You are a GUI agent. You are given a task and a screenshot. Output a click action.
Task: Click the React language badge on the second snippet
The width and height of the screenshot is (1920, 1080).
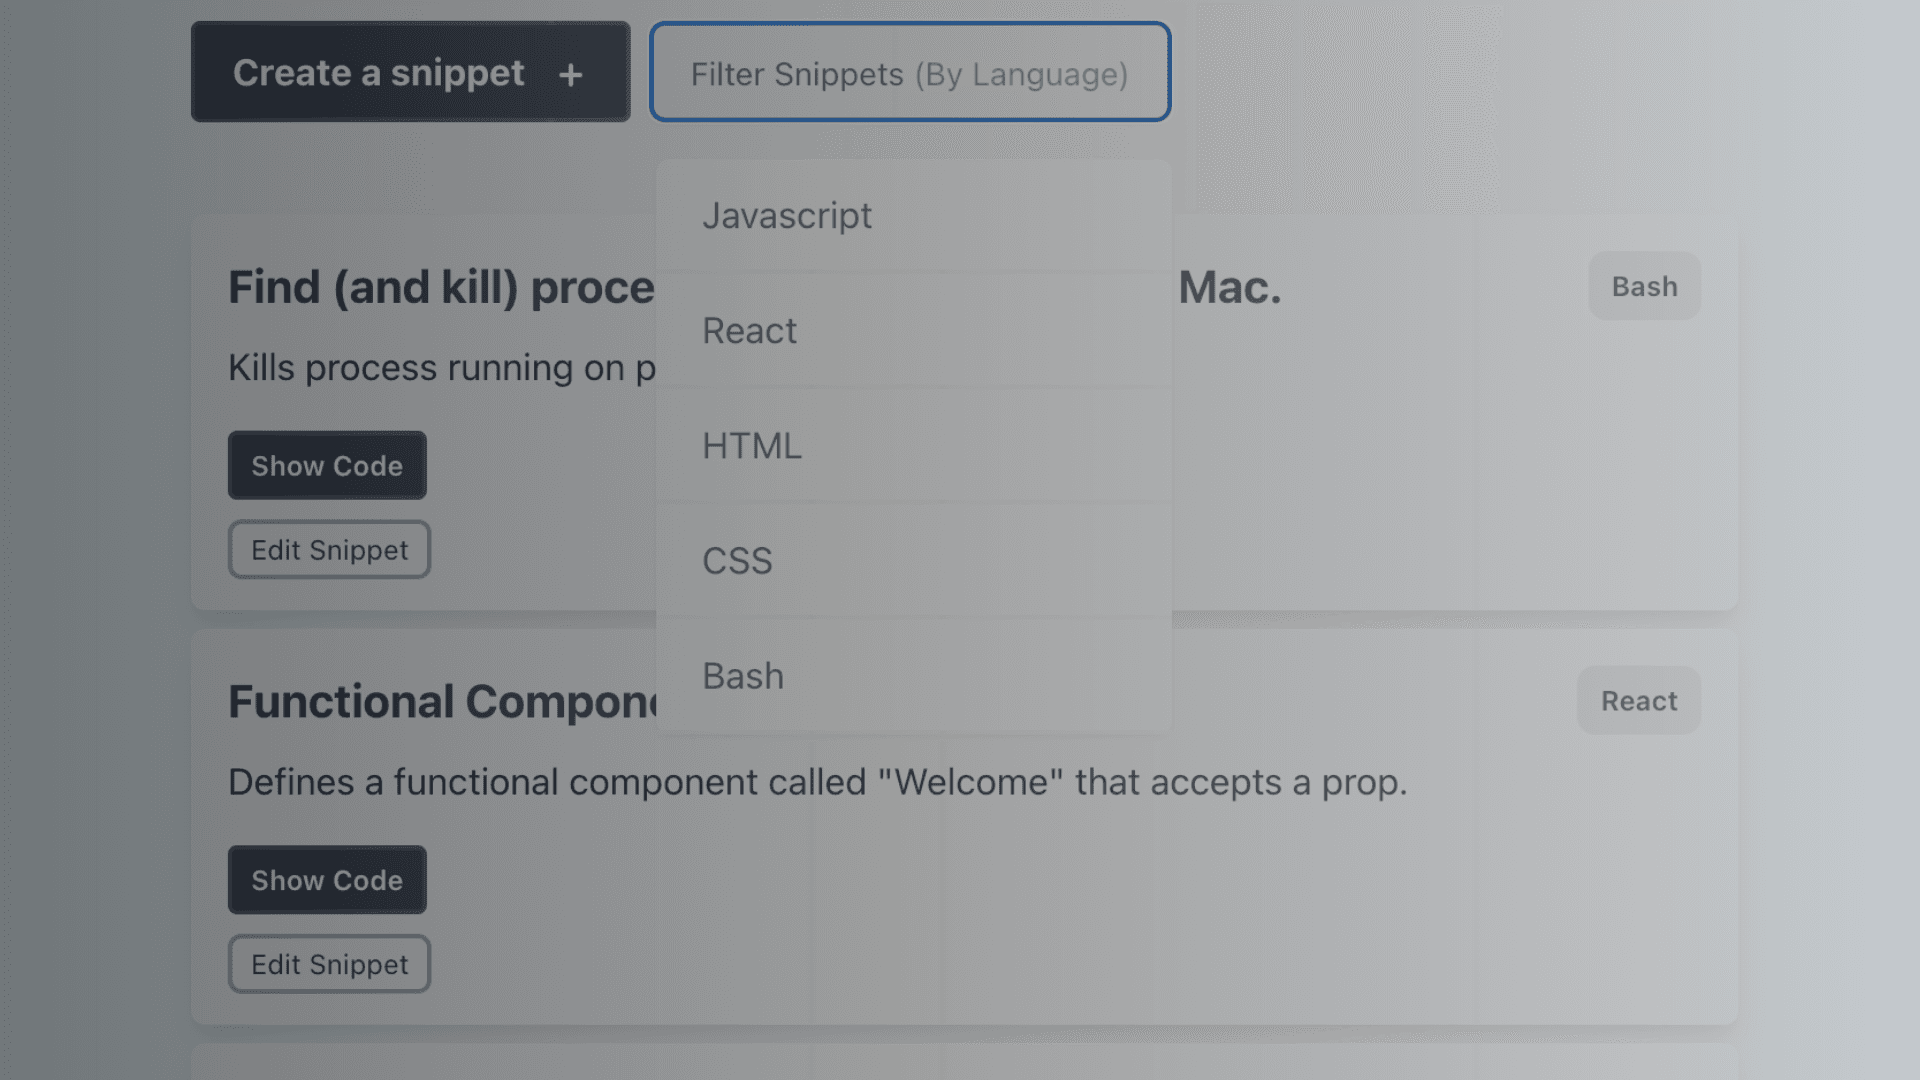click(1638, 700)
